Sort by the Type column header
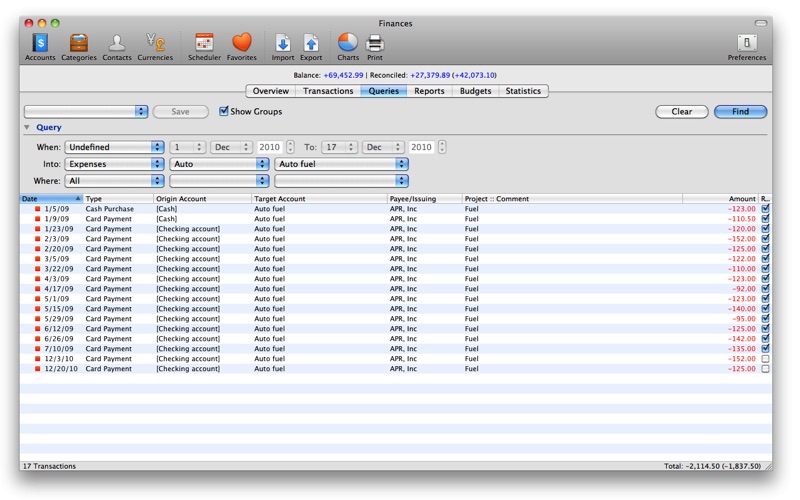The height and width of the screenshot is (500, 800). pos(118,198)
